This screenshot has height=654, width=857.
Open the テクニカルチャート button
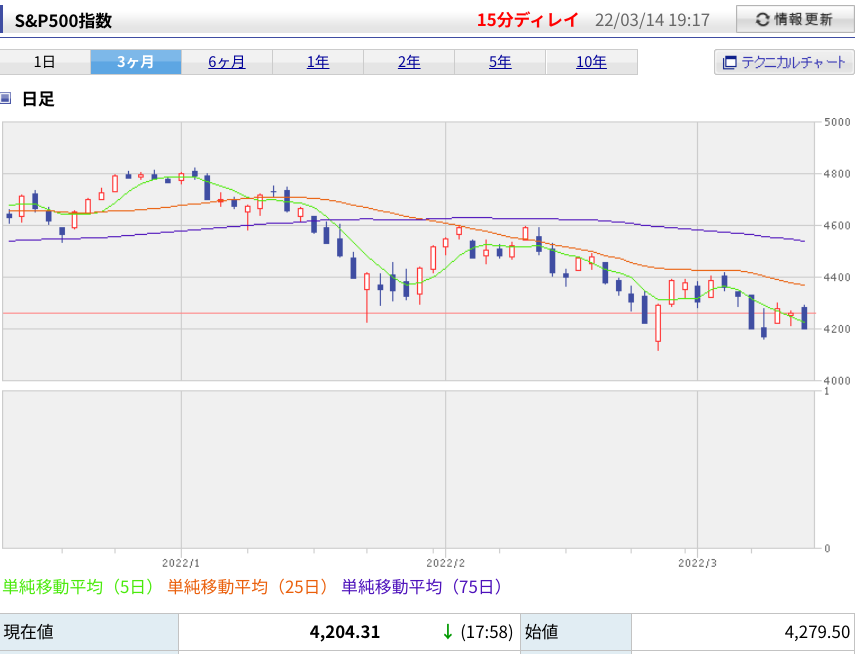(x=784, y=62)
